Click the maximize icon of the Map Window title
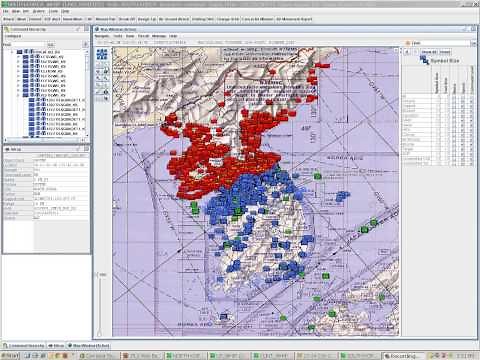Viewport: 480px width, 360px height. [473, 29]
